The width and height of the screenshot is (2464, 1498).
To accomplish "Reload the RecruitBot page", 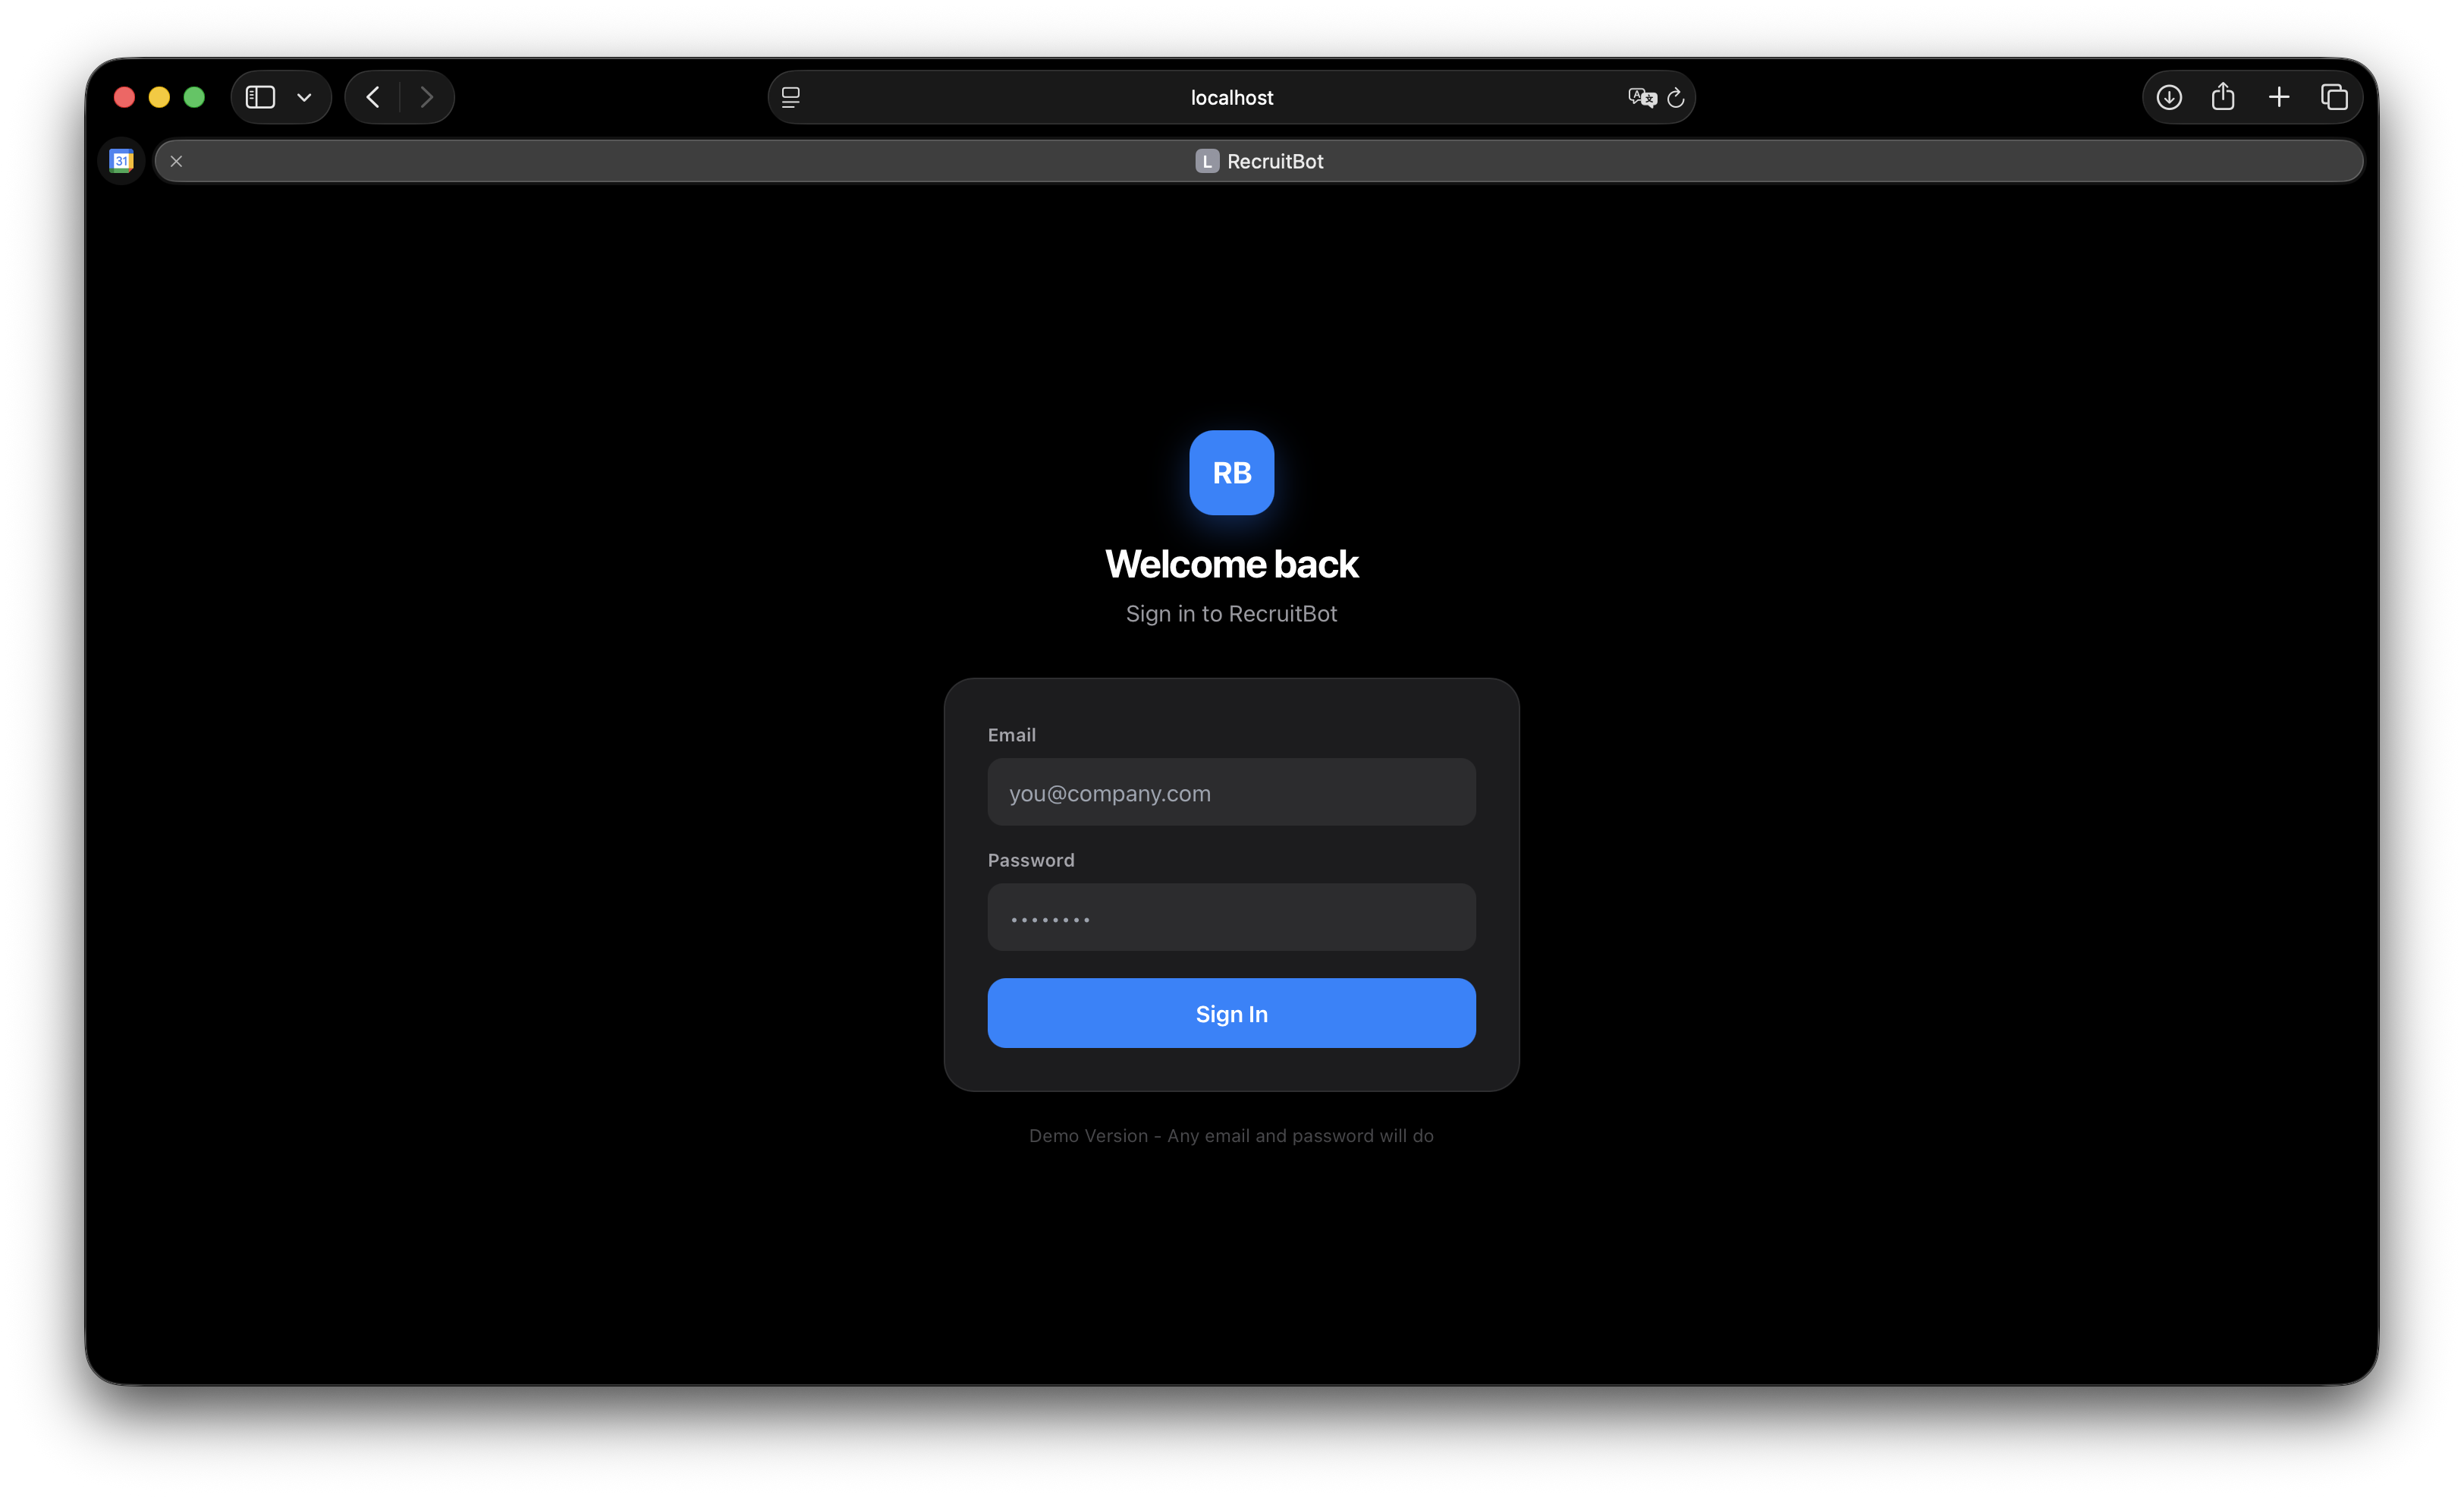I will tap(1677, 97).
